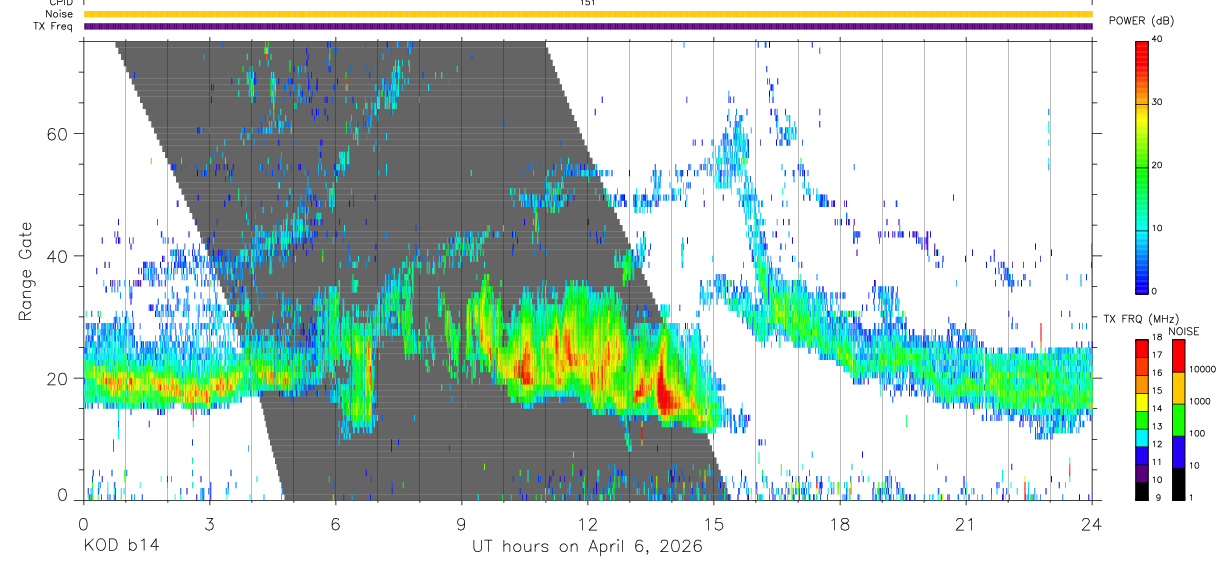The image size is (1228, 567).
Task: Click the yellow Noise bar at the top
Action: click(x=588, y=14)
